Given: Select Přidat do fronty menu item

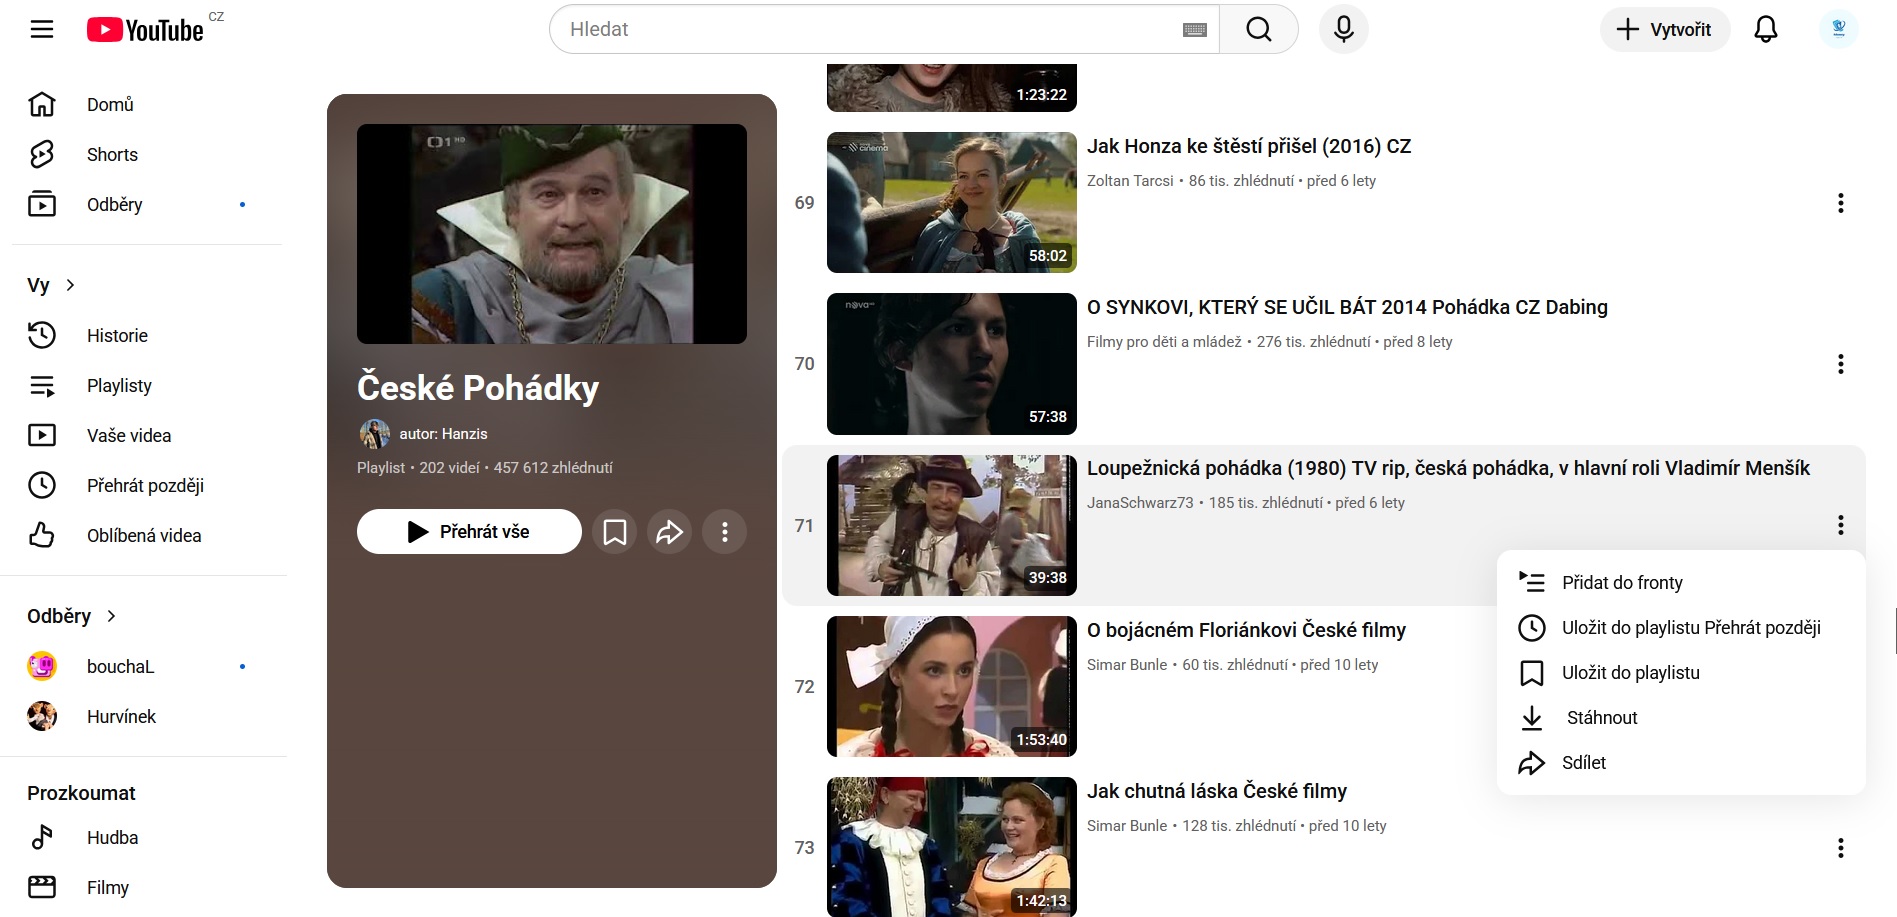Looking at the screenshot, I should [1621, 582].
